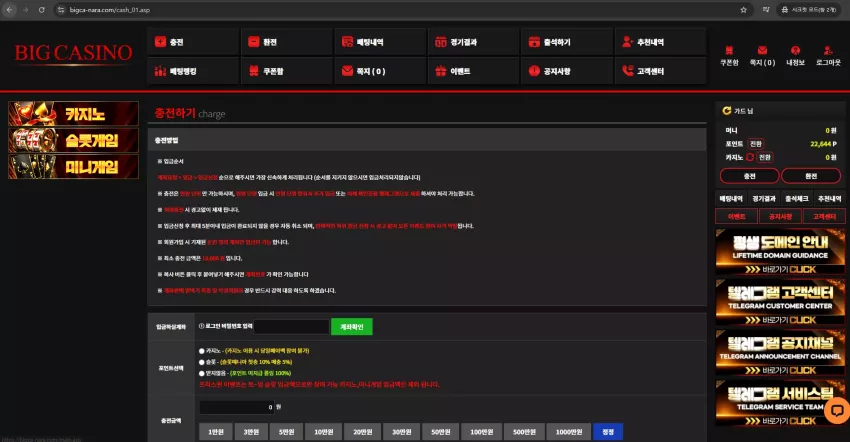Click the BIG CASINO logo
Screen dimensions: 850x442
tap(73, 53)
